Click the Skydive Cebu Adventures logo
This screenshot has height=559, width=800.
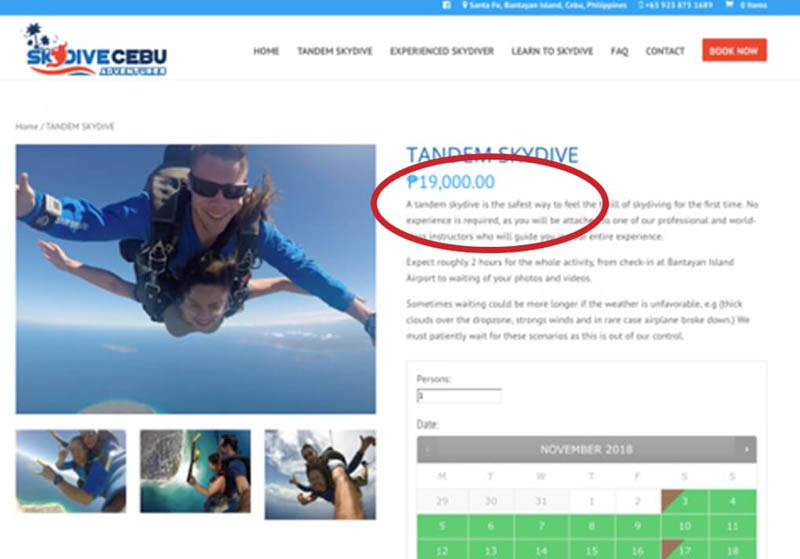pyautogui.click(x=95, y=50)
